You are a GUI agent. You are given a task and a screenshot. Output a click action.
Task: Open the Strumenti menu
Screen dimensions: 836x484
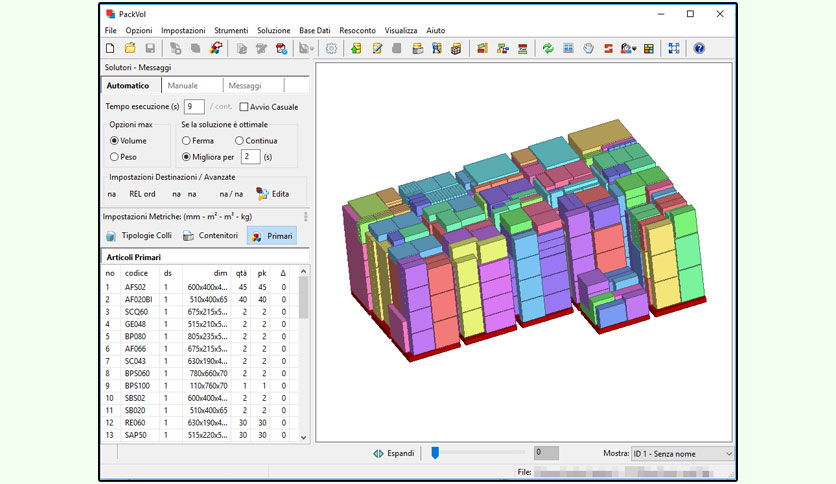click(231, 30)
